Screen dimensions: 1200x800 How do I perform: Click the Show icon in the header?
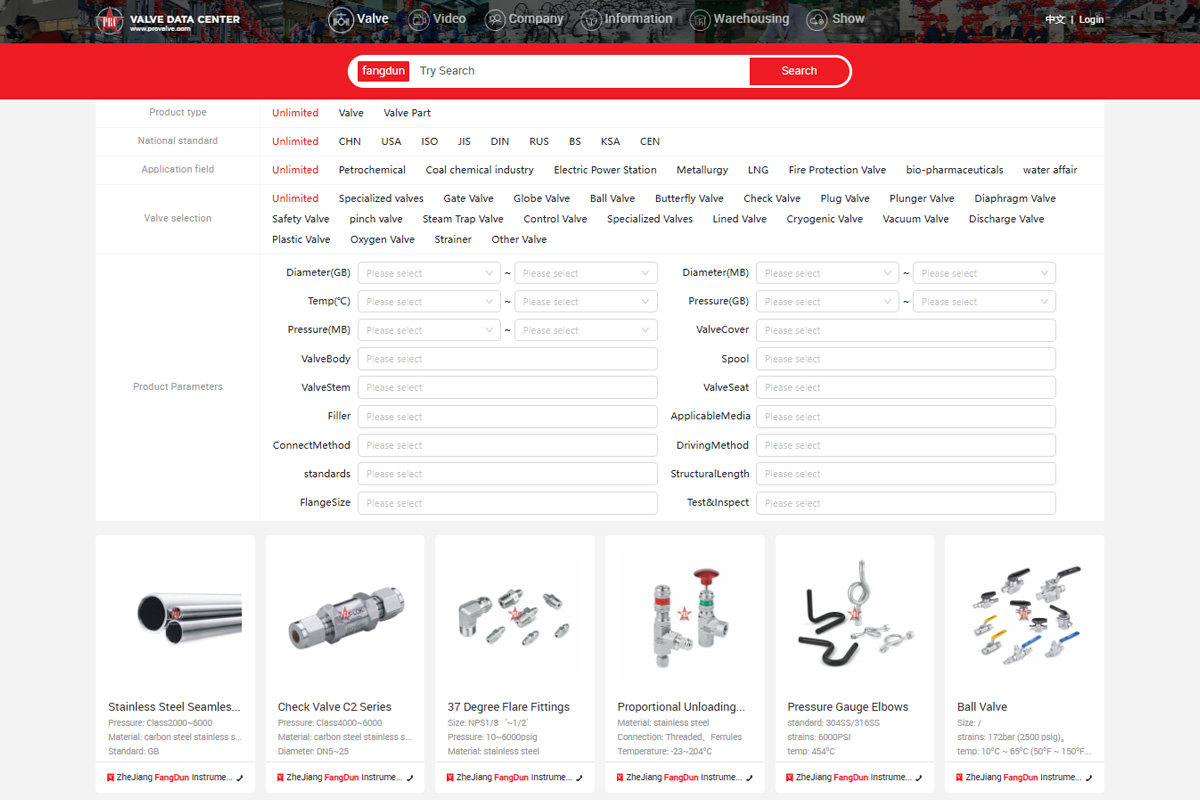coord(818,19)
